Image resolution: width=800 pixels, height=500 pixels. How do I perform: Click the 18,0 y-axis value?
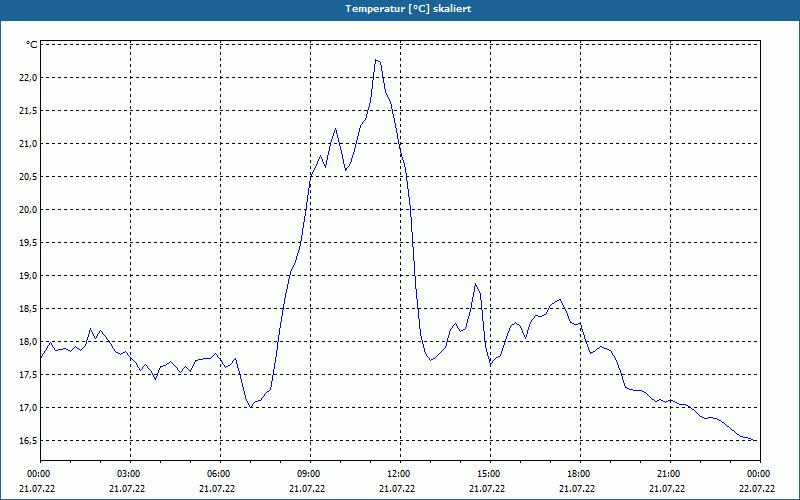29,342
